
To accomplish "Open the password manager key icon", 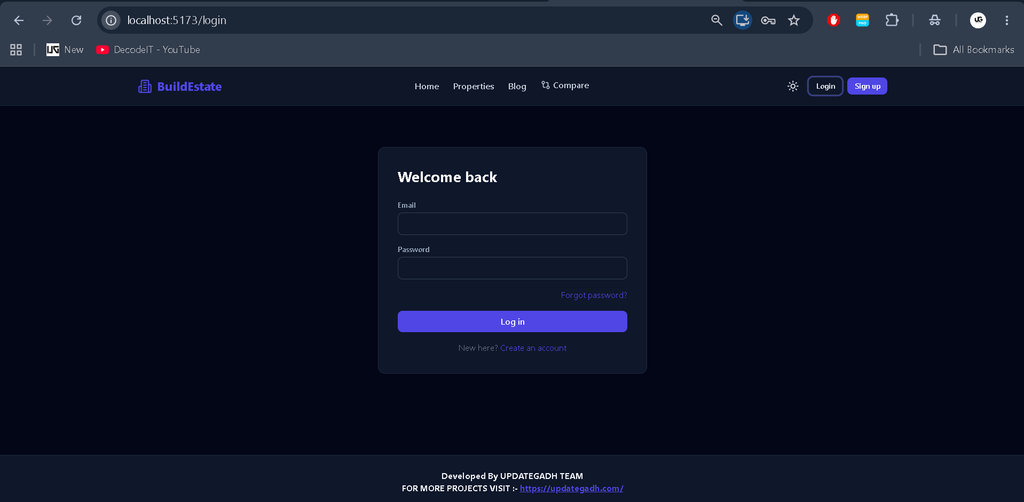I will (x=768, y=20).
